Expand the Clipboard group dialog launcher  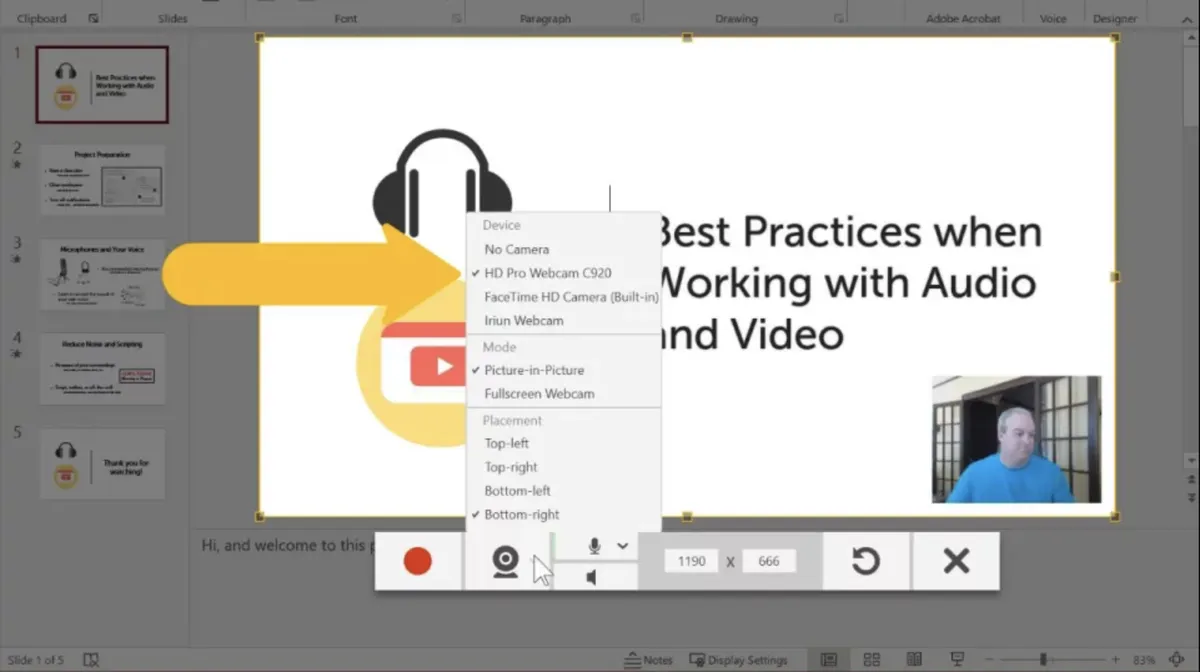pos(93,18)
